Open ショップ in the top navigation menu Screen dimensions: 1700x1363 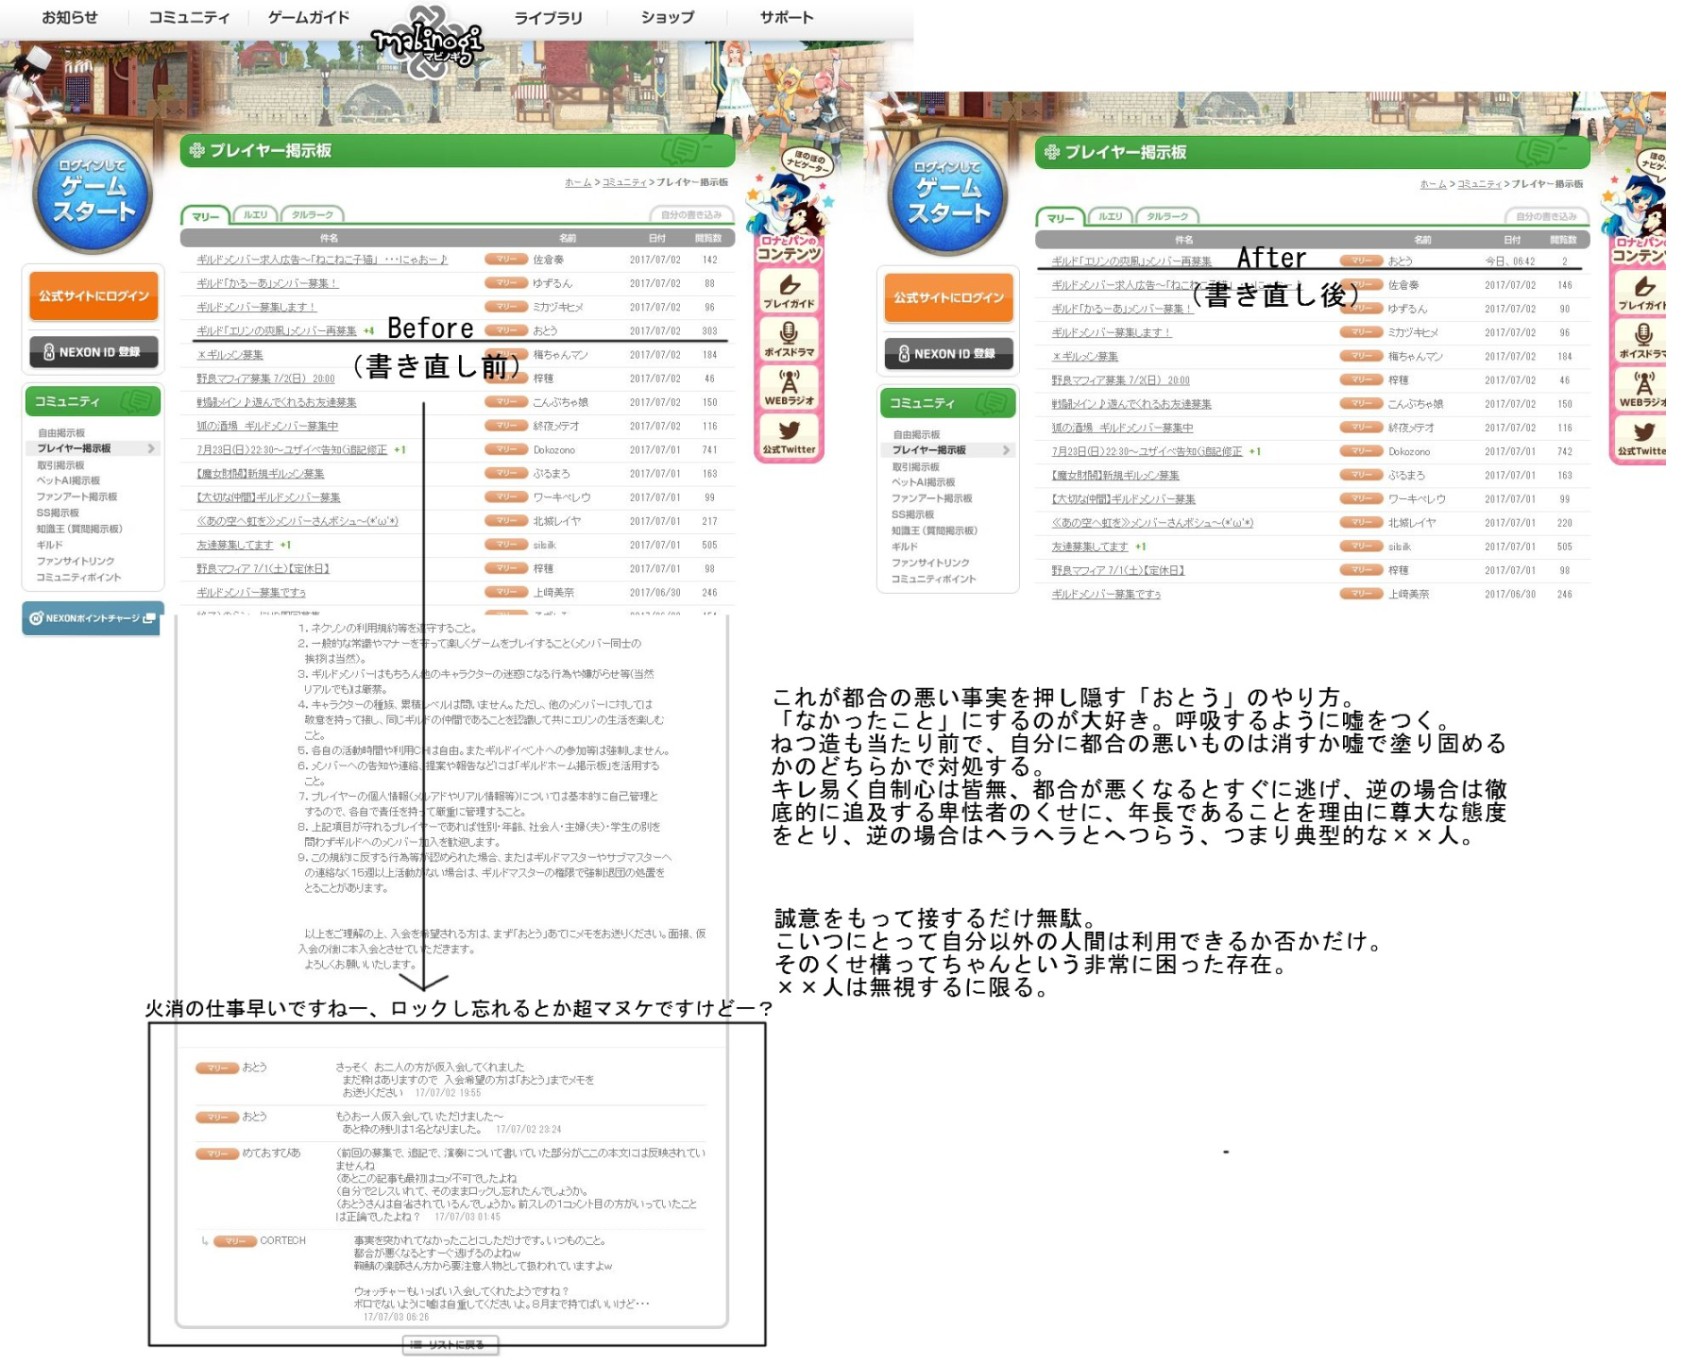667,17
